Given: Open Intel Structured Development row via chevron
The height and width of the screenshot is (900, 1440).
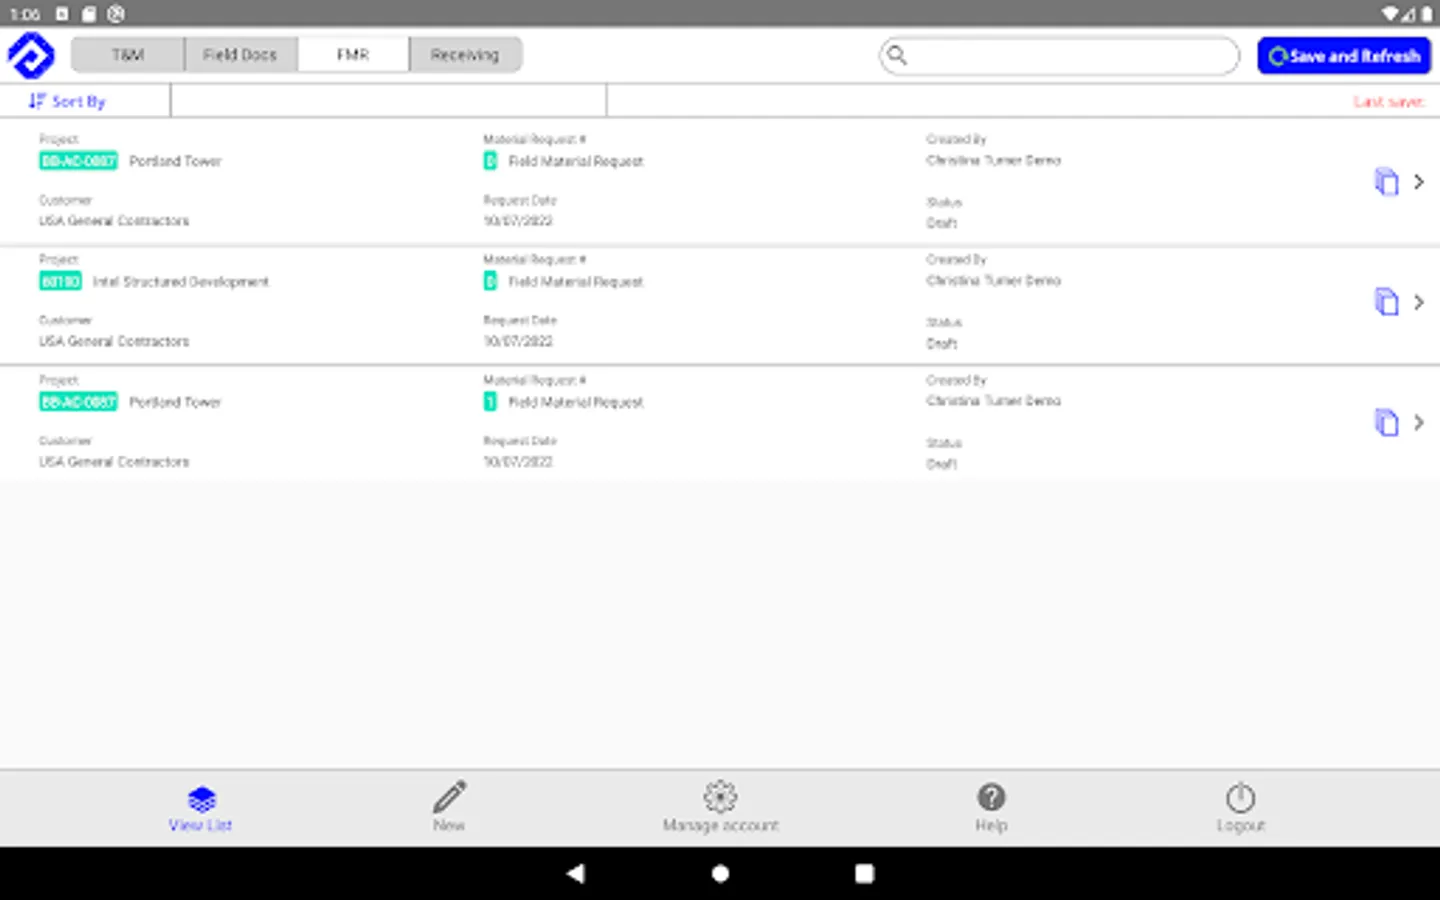Looking at the screenshot, I should (1418, 302).
